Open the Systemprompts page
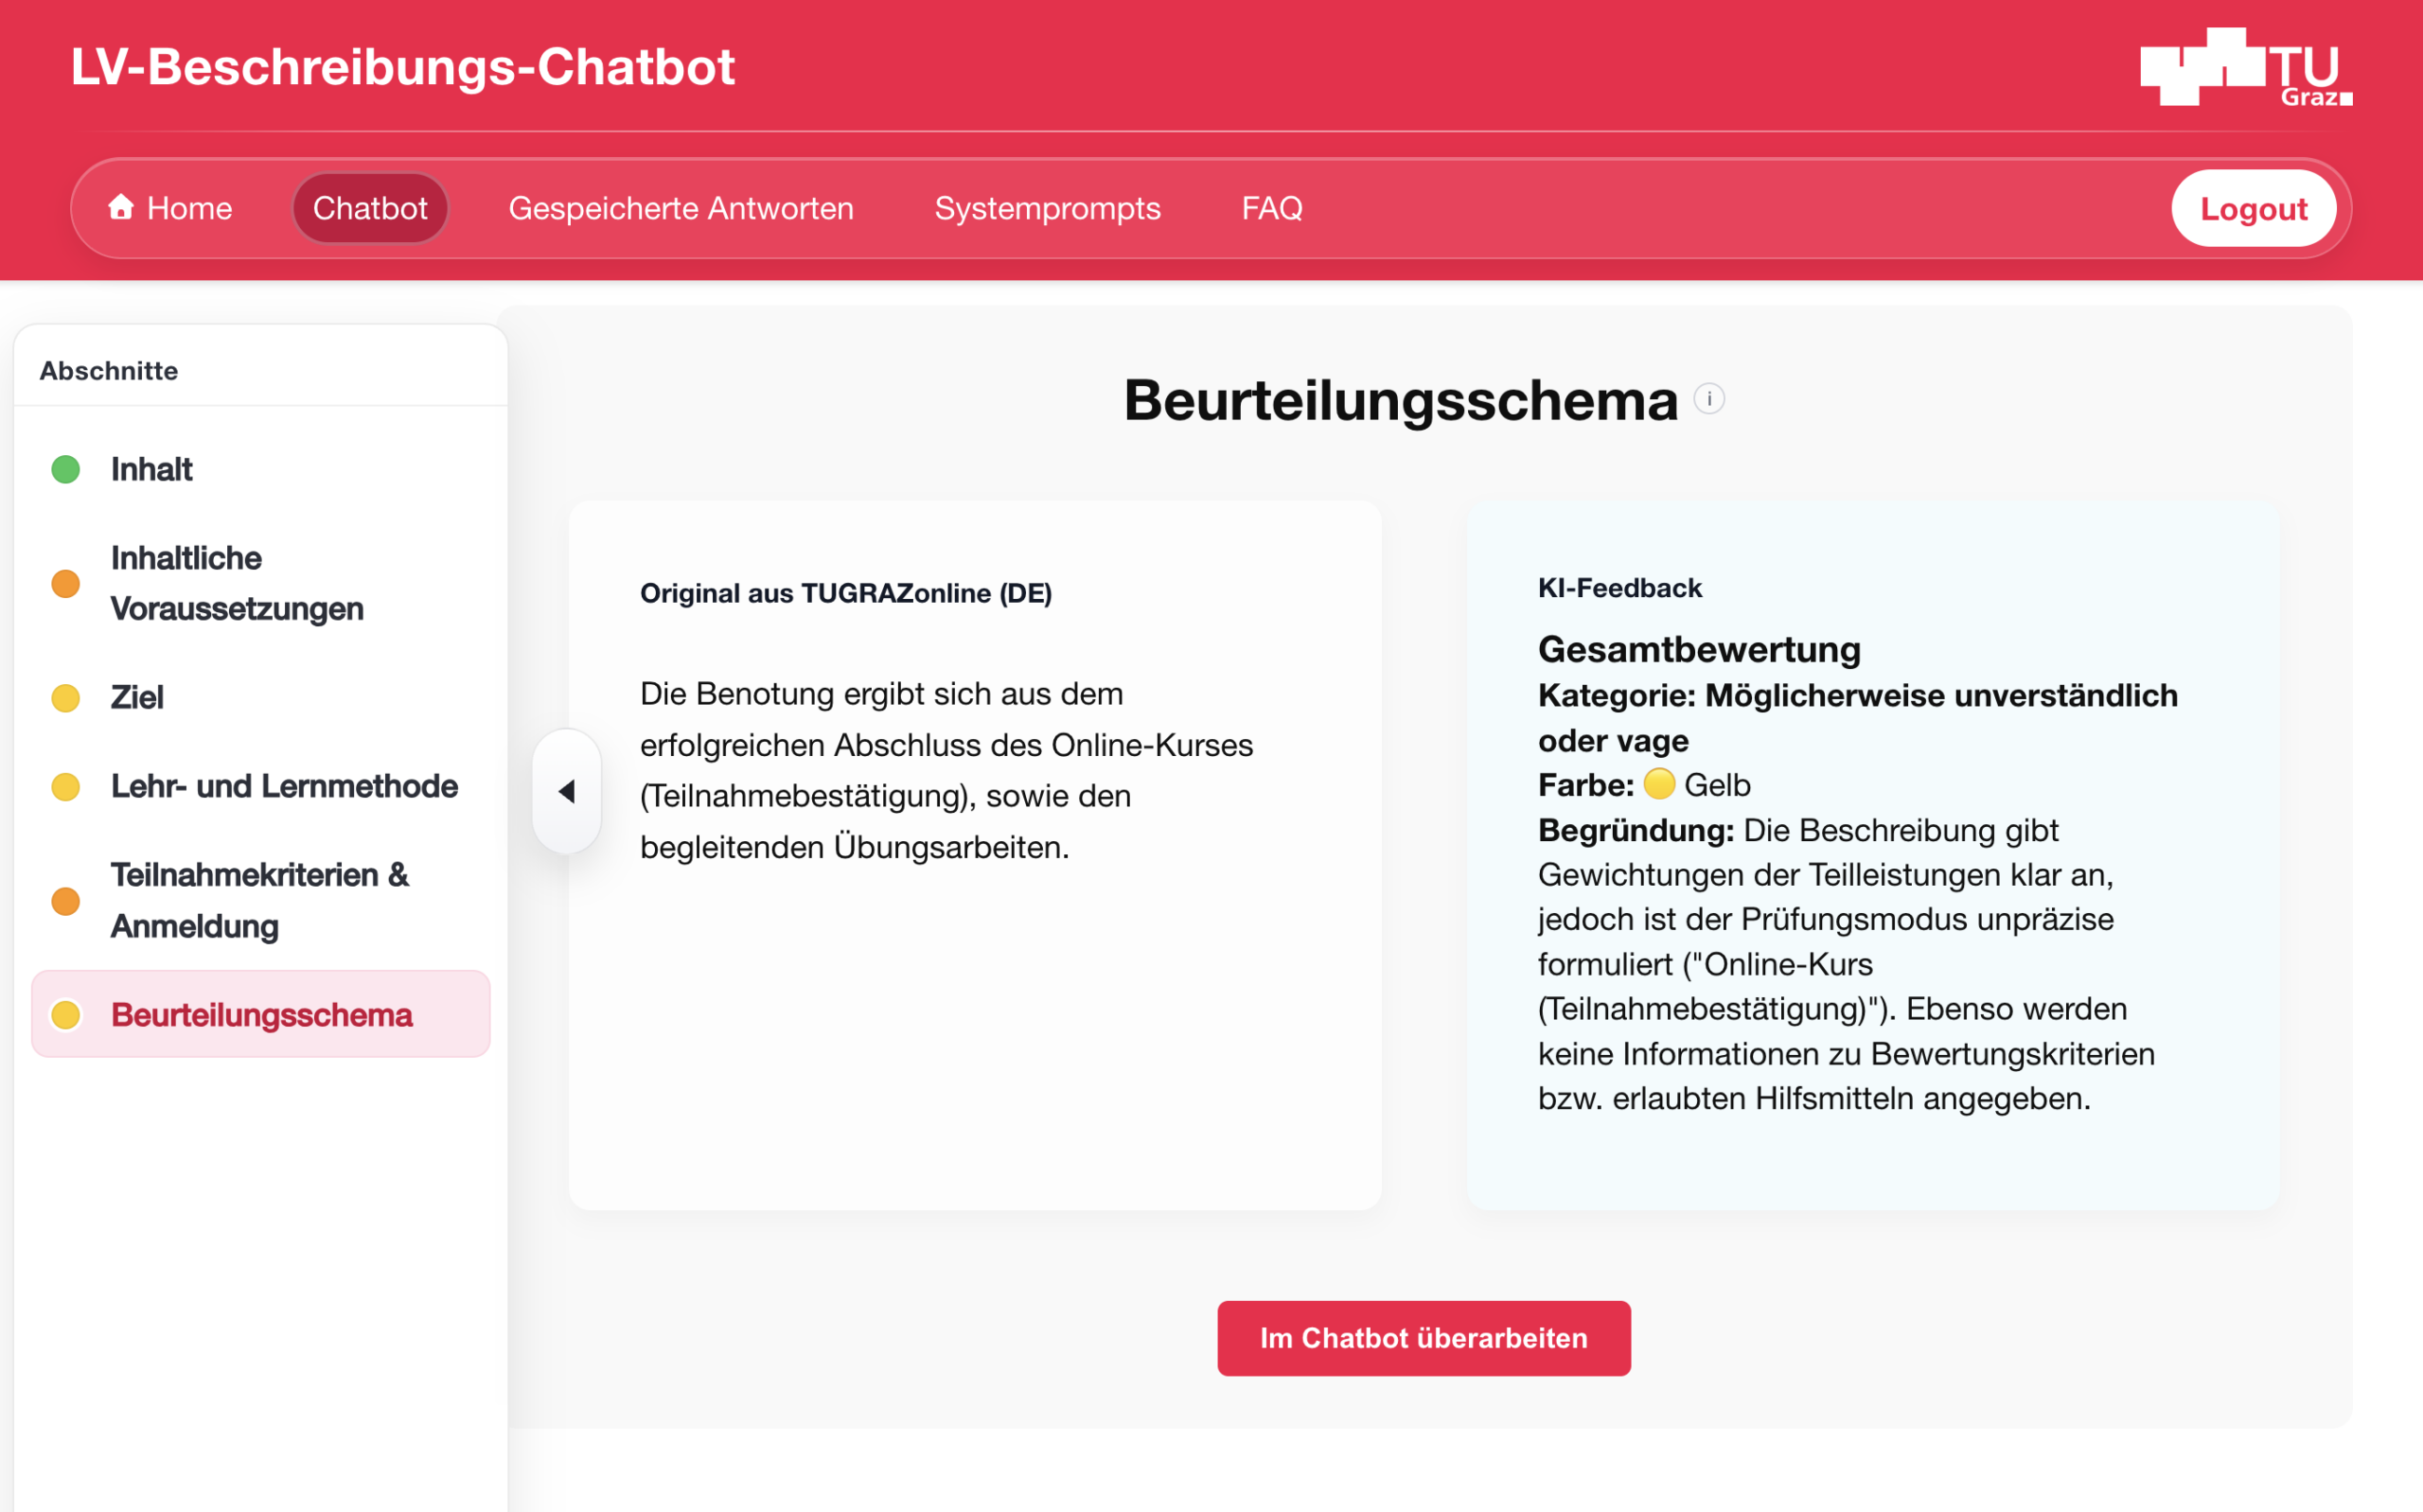 [1048, 208]
